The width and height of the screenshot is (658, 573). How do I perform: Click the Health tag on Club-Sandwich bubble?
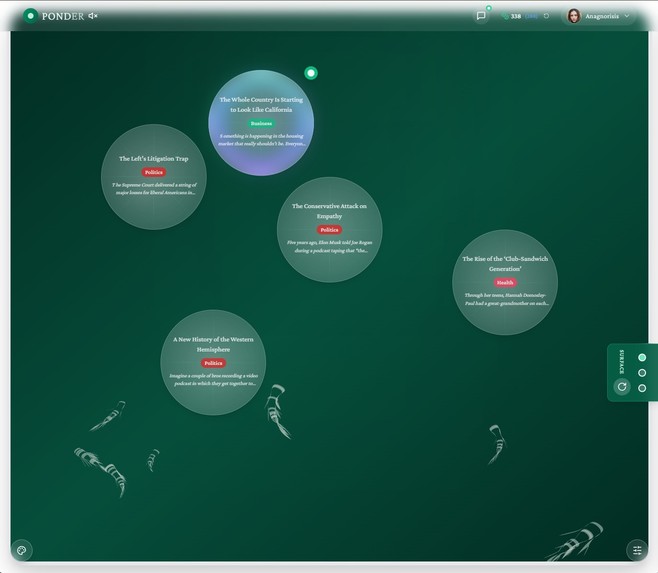(505, 283)
